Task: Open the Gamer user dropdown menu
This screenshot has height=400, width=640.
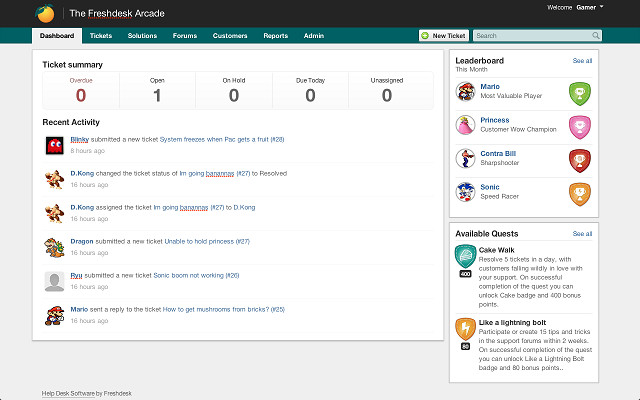Action: tap(589, 7)
